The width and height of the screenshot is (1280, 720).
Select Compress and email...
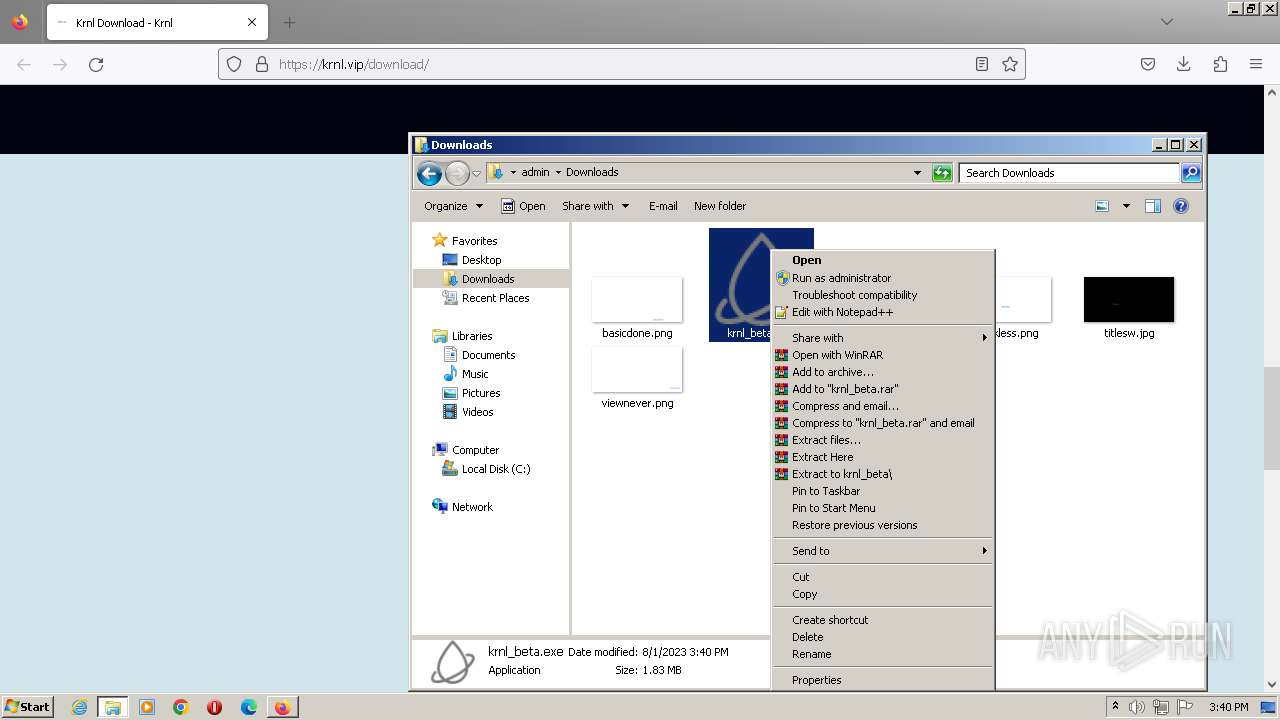click(884, 406)
